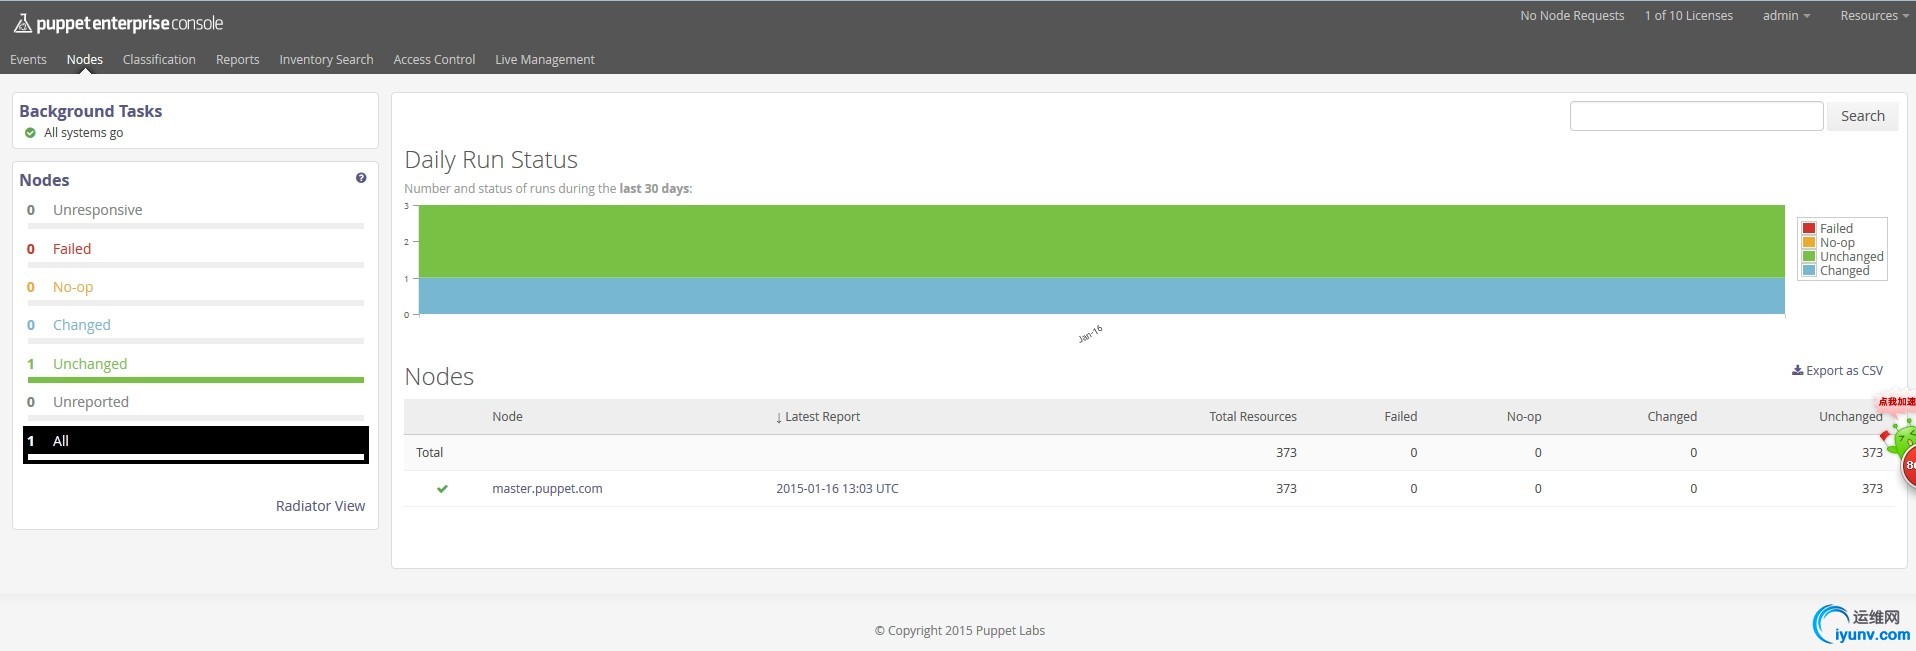The height and width of the screenshot is (651, 1916).
Task: Open the Radiator View link
Action: tap(320, 506)
